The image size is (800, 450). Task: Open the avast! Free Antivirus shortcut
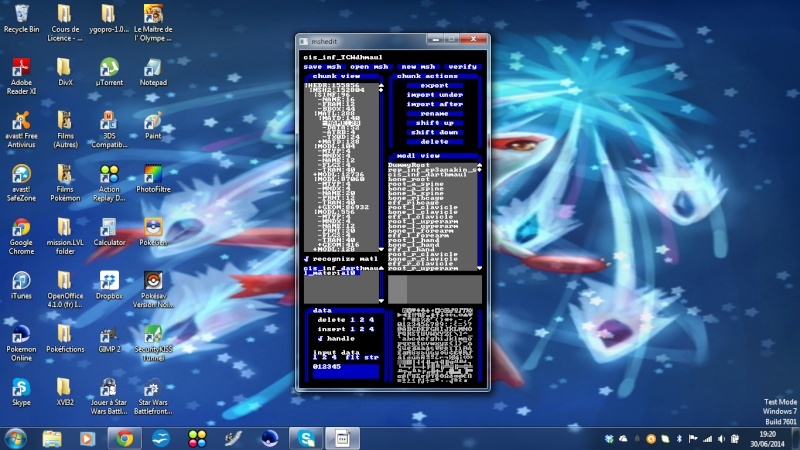(21, 130)
